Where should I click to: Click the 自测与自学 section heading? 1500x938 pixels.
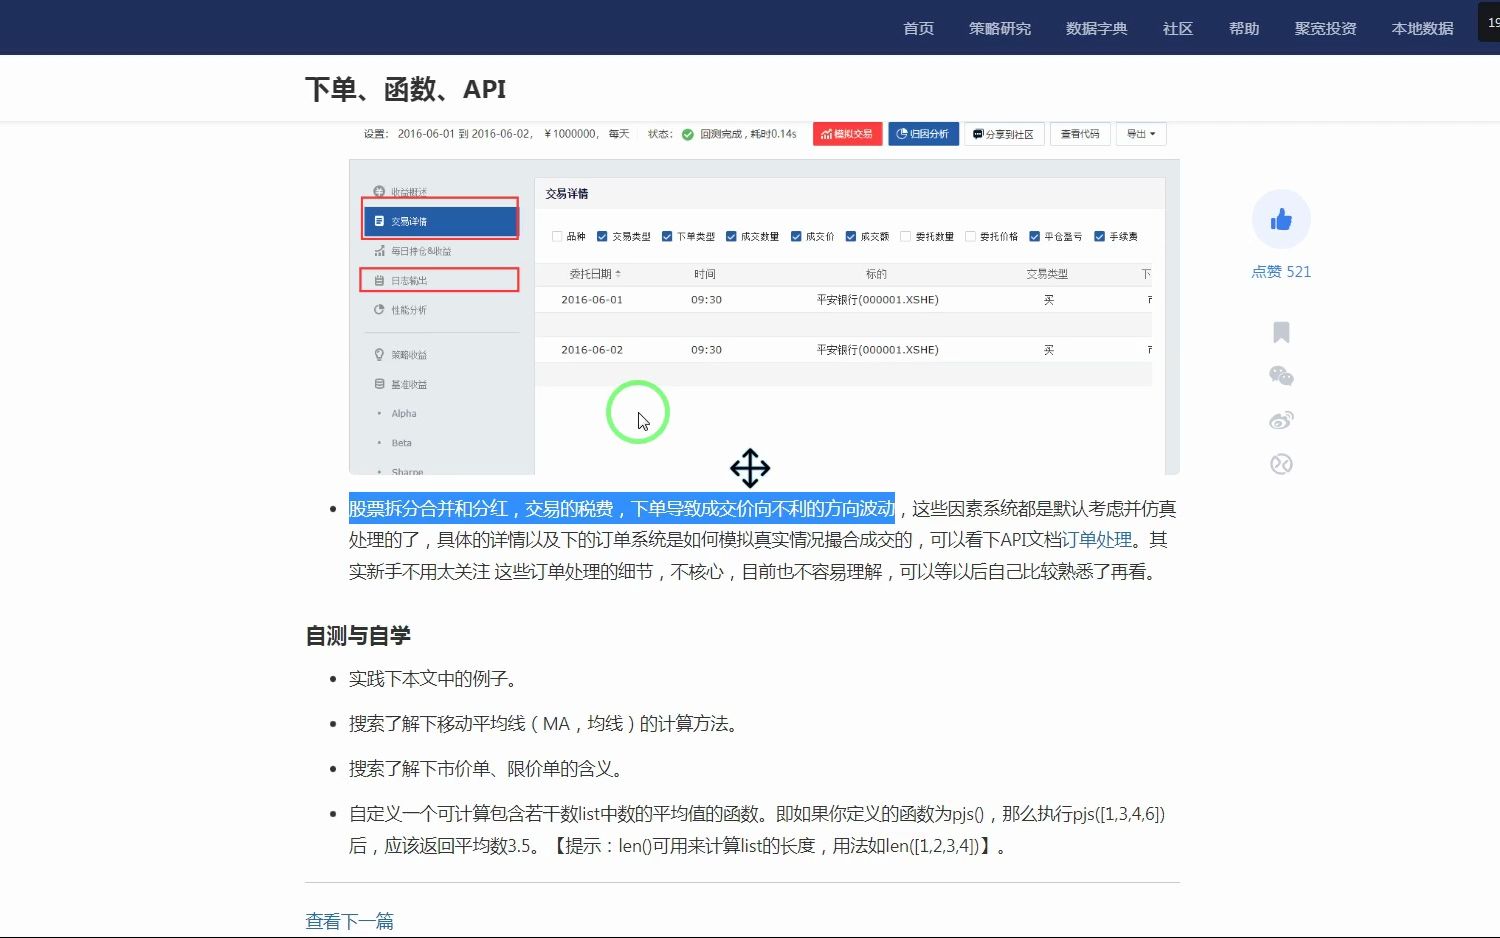[358, 636]
